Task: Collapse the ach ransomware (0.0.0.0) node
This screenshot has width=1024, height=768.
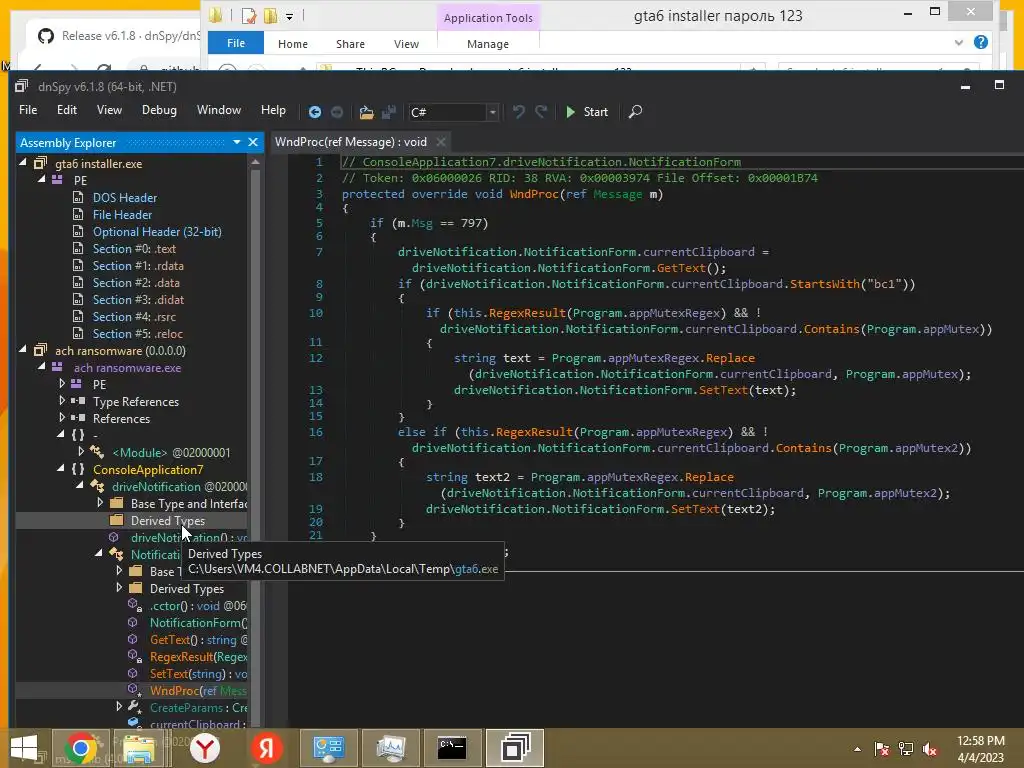Action: tap(23, 349)
